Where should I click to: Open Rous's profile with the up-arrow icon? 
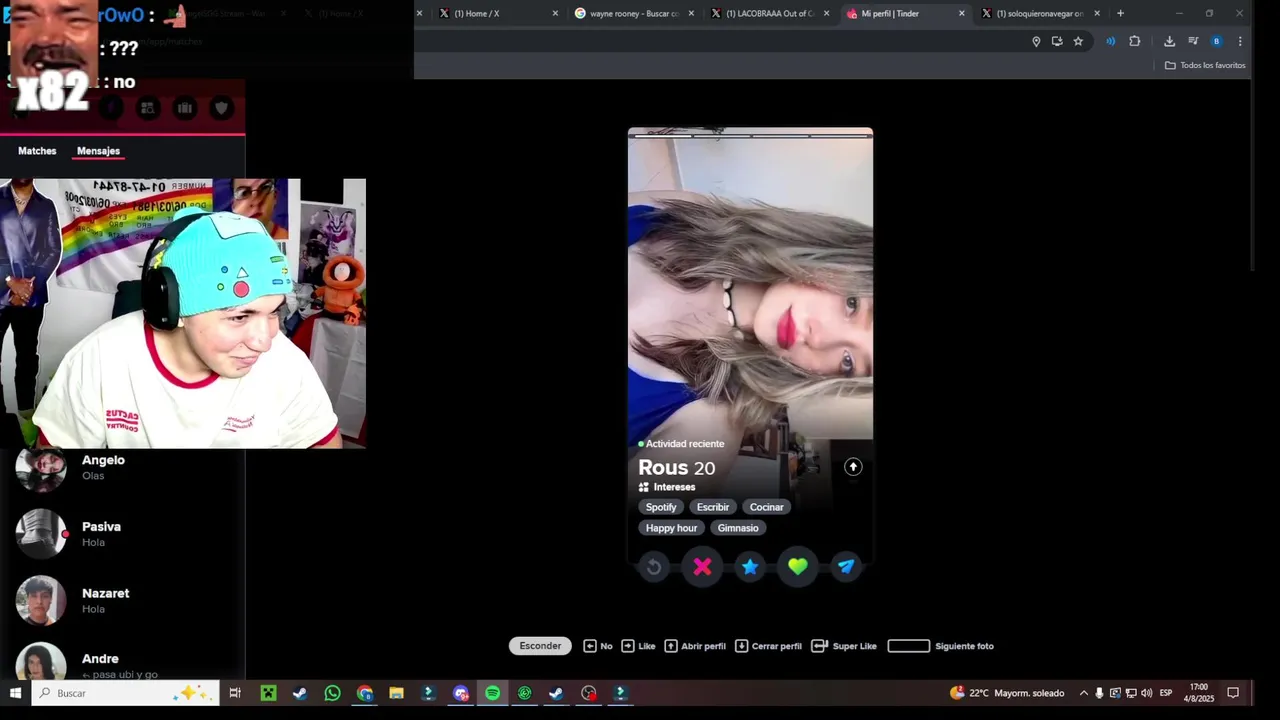tap(853, 467)
